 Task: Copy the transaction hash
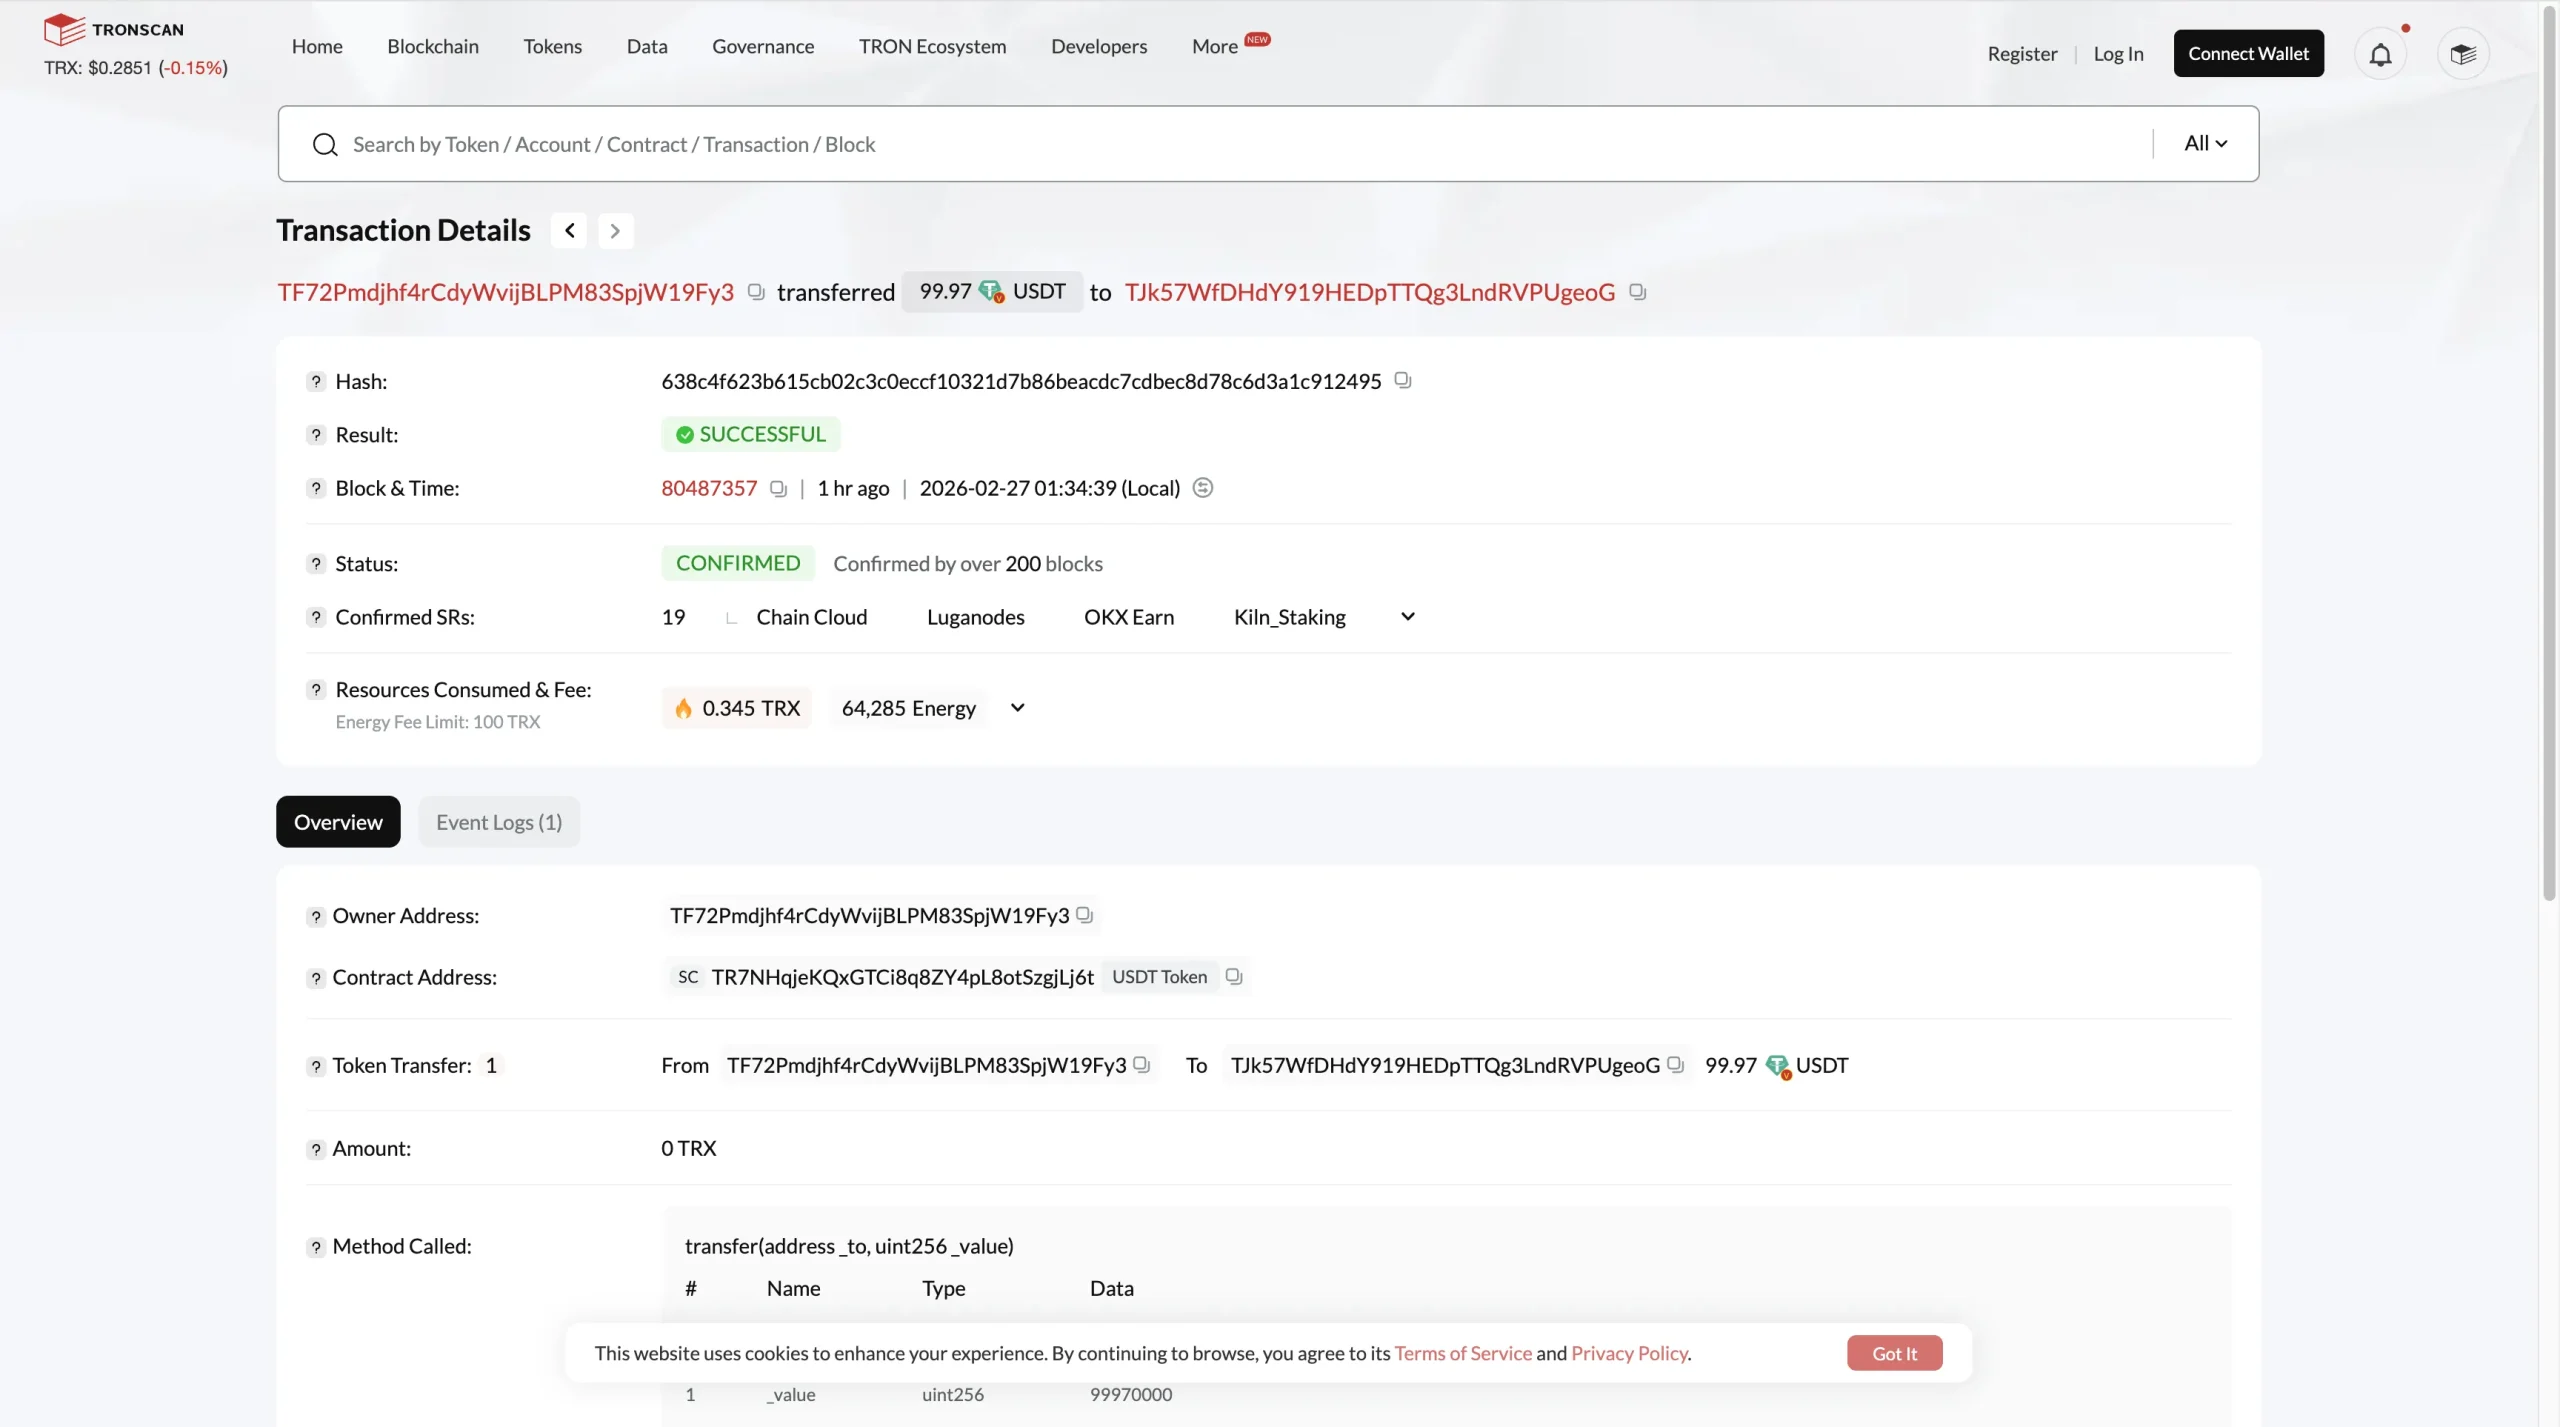point(1402,380)
